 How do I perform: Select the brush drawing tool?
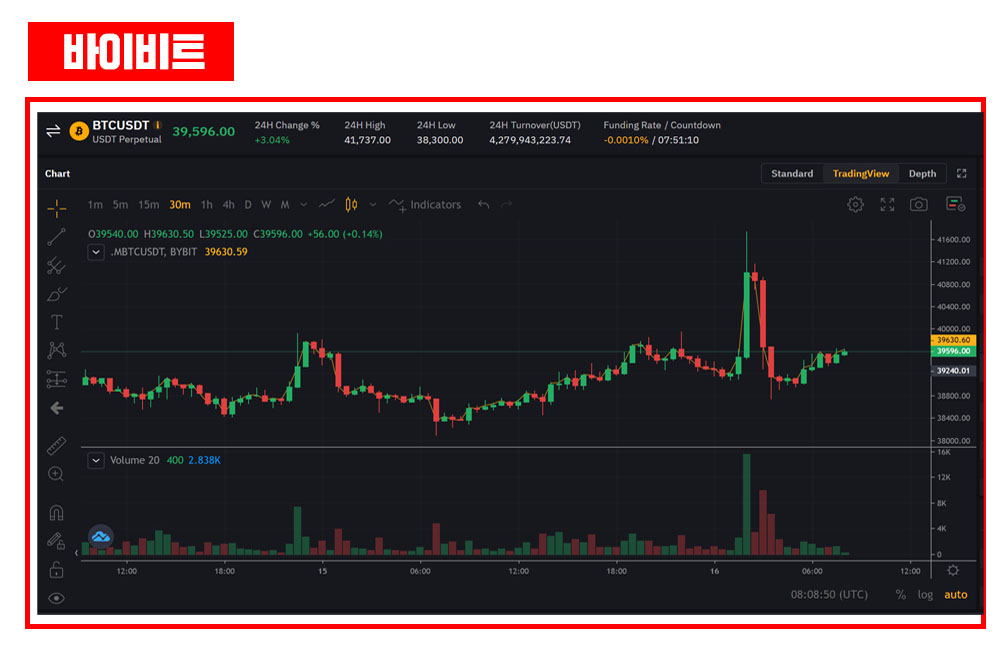[57, 294]
